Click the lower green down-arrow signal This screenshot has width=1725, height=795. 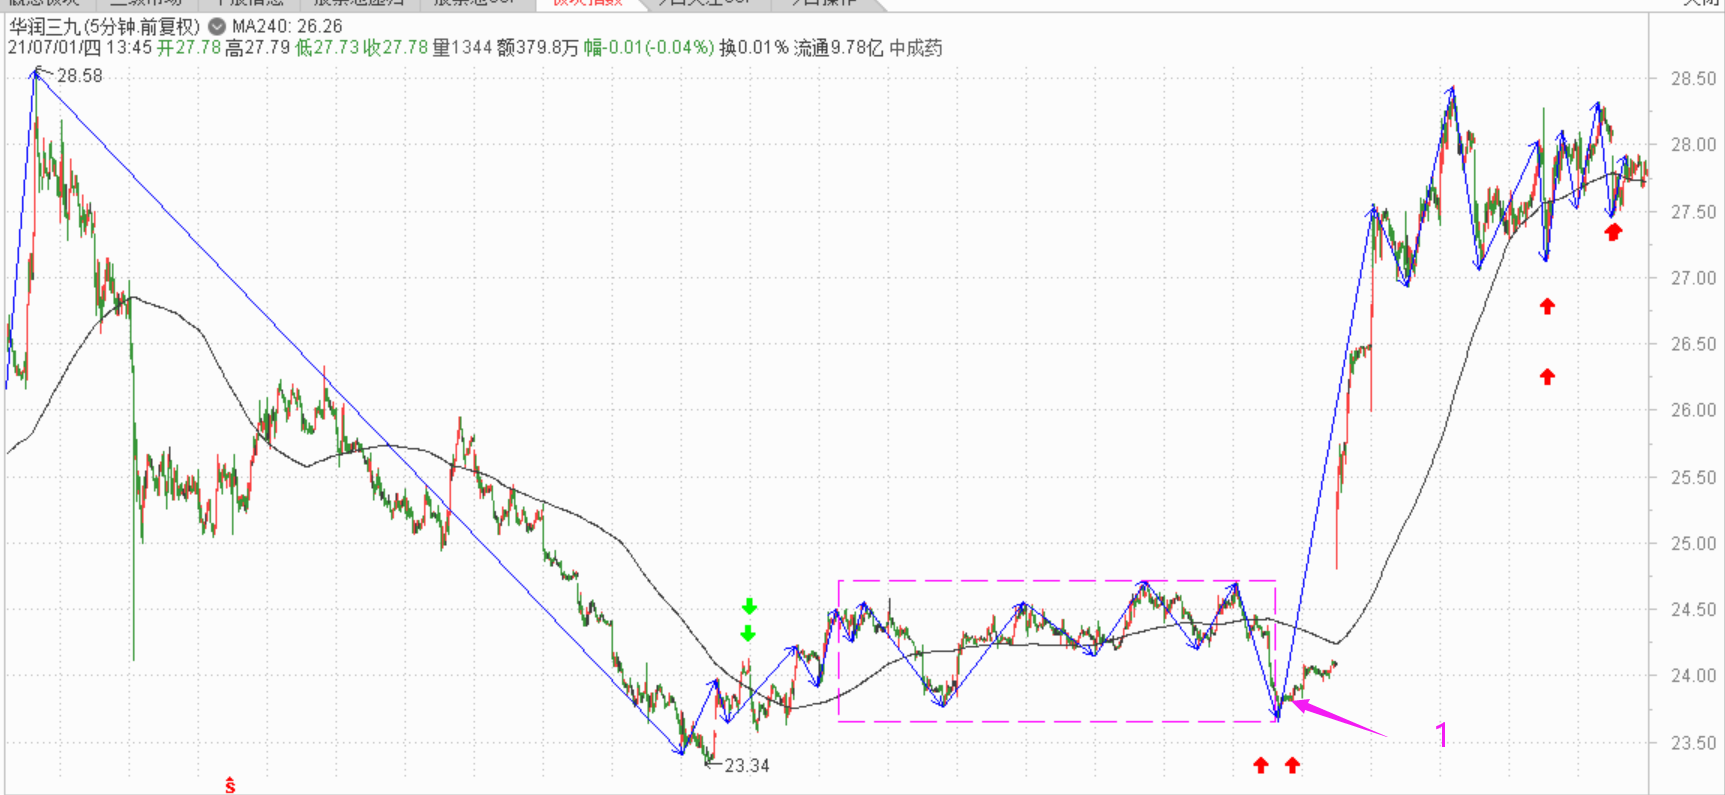(x=748, y=634)
